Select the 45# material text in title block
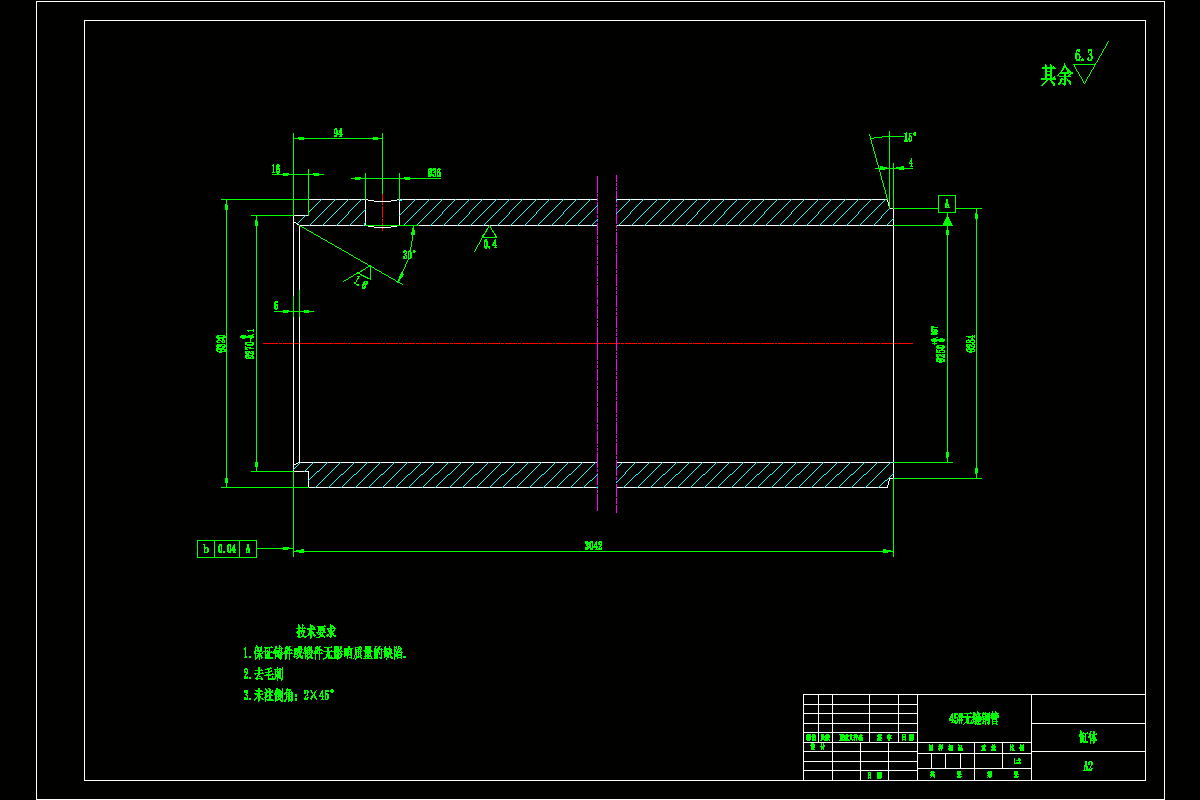1200x800 pixels. (x=974, y=718)
